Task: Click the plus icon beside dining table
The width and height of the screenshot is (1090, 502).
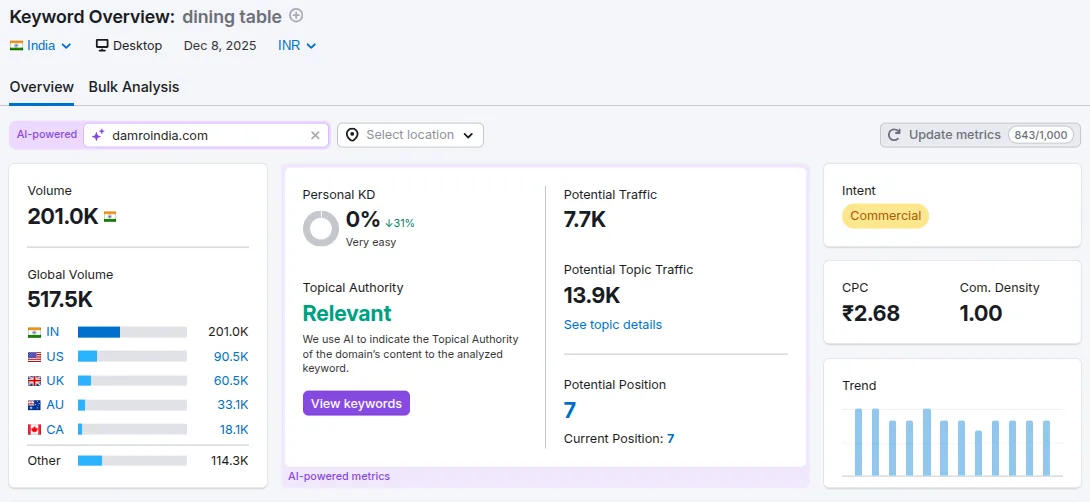Action: [x=296, y=16]
